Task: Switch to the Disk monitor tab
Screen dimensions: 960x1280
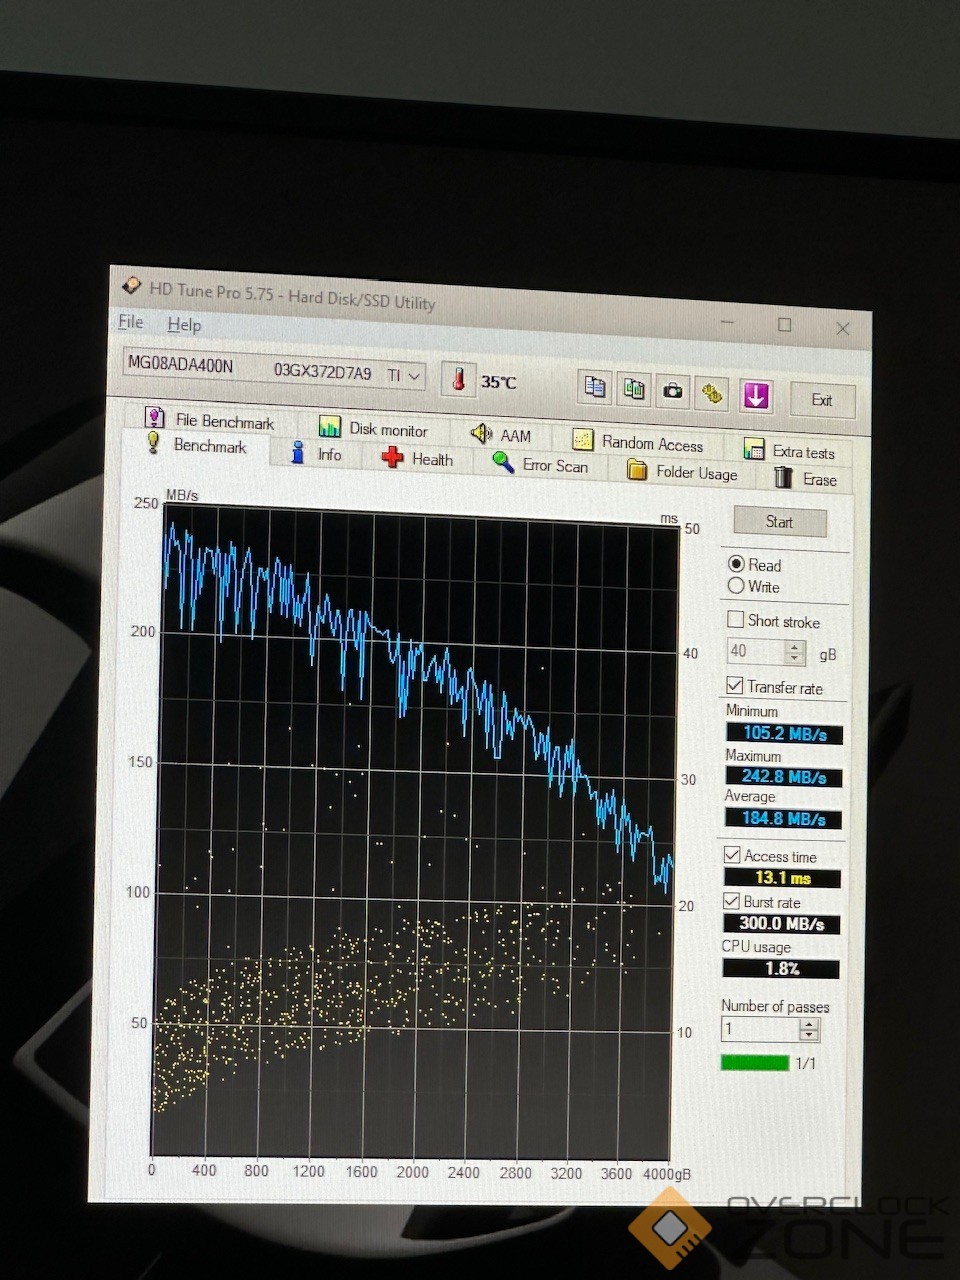Action: coord(388,429)
